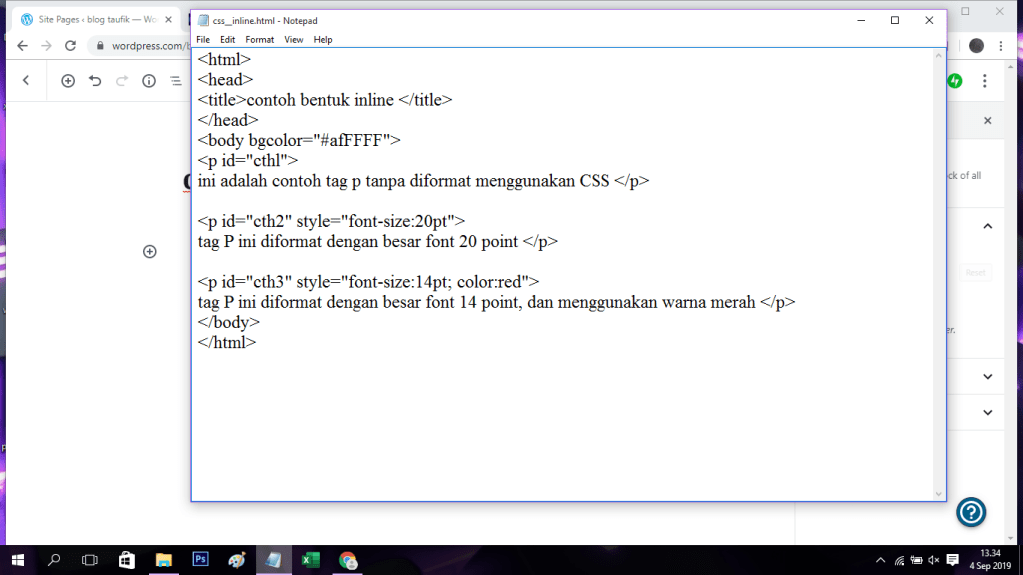The width and height of the screenshot is (1023, 575).
Task: Expand the first collapsed sidebar panel
Action: tap(987, 377)
